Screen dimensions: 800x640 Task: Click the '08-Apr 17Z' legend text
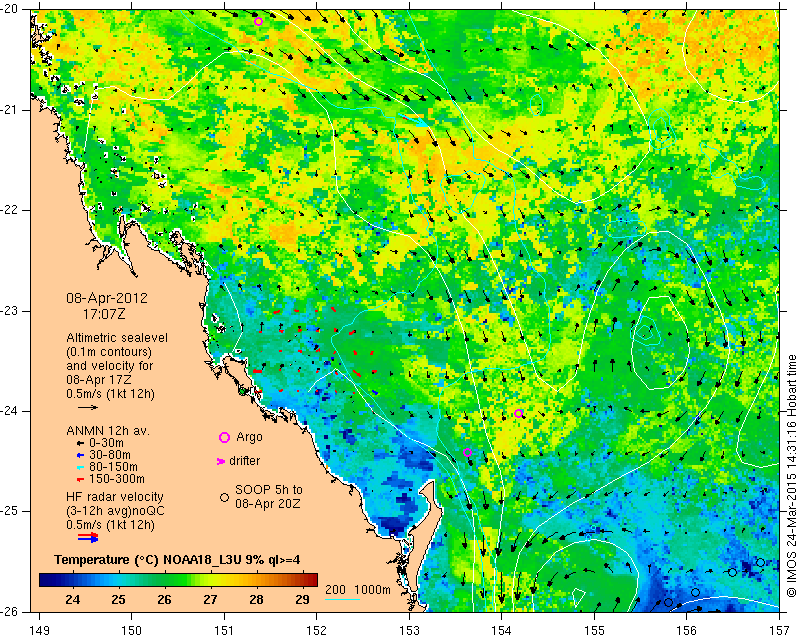[x=98, y=380]
